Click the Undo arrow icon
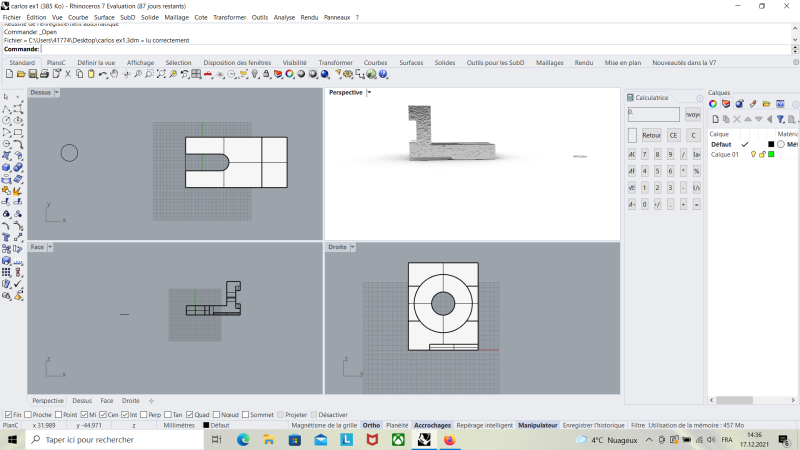 tap(104, 74)
